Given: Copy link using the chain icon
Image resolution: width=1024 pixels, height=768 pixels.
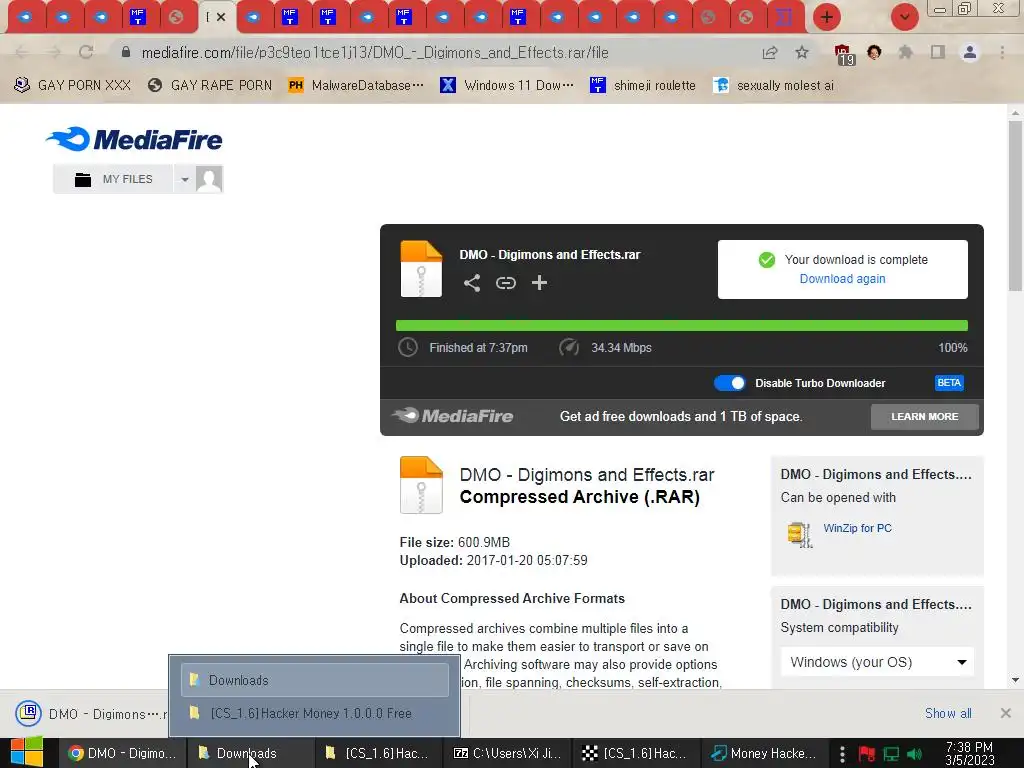Looking at the screenshot, I should [505, 283].
